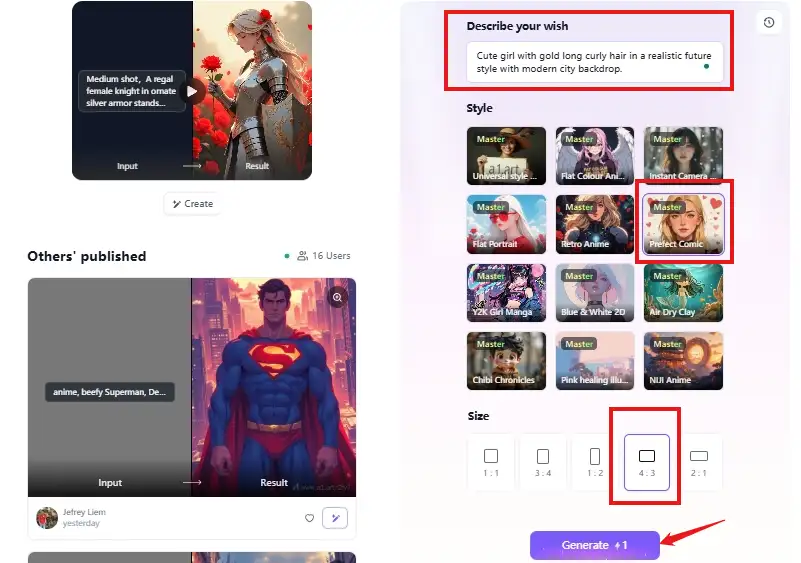The image size is (801, 563).
Task: Zoom into the Superman result image
Action: coord(338,297)
